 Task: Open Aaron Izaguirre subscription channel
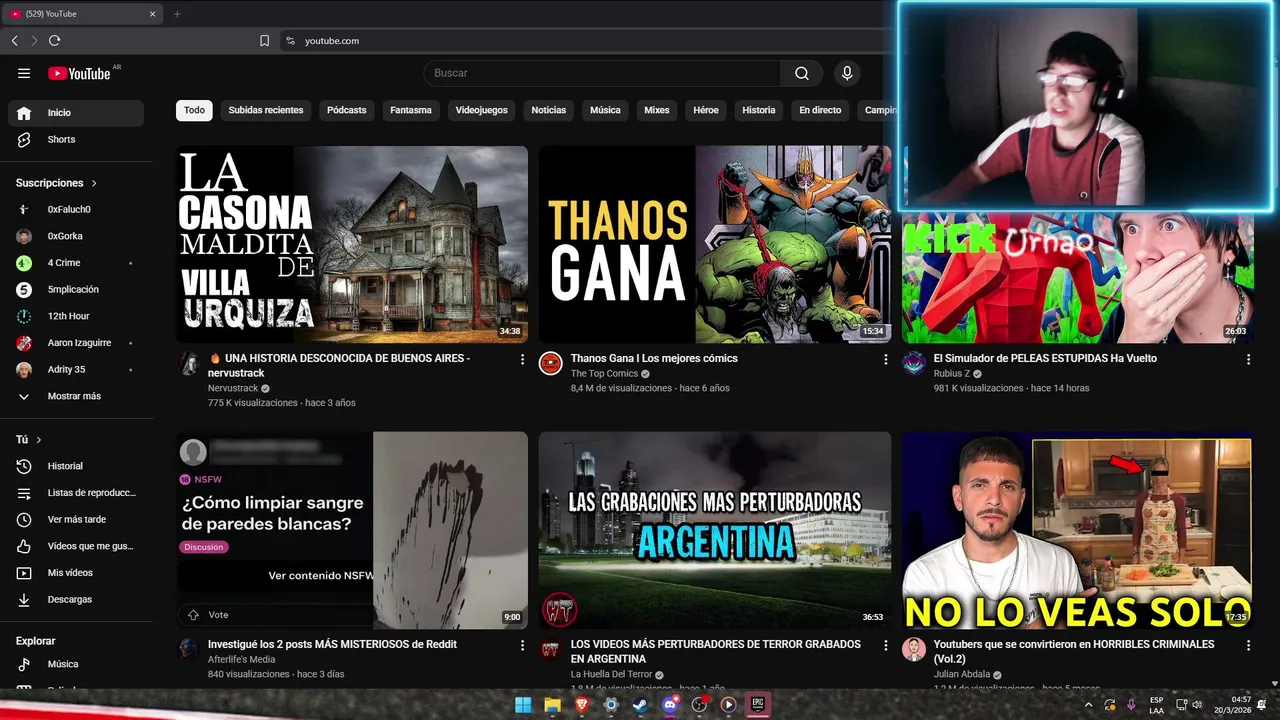tap(76, 343)
